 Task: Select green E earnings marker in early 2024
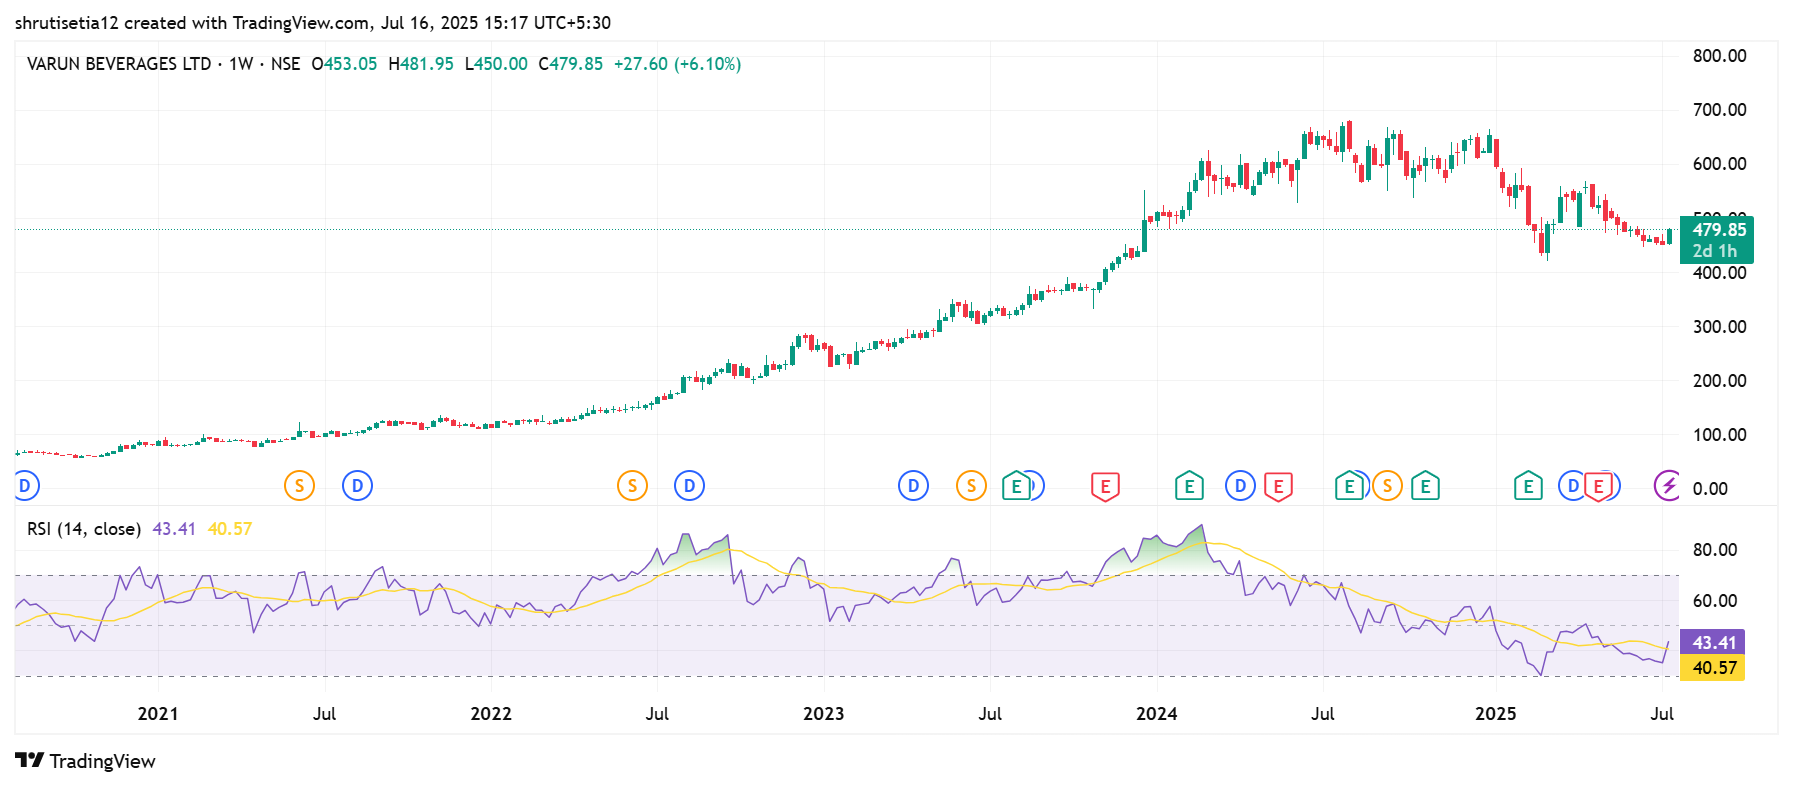click(x=1188, y=486)
